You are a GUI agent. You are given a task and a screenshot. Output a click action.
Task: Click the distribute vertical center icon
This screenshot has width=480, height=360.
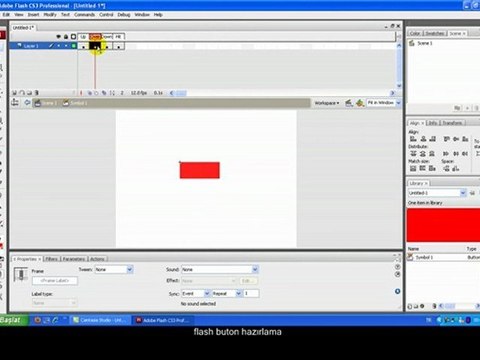[x=423, y=154]
